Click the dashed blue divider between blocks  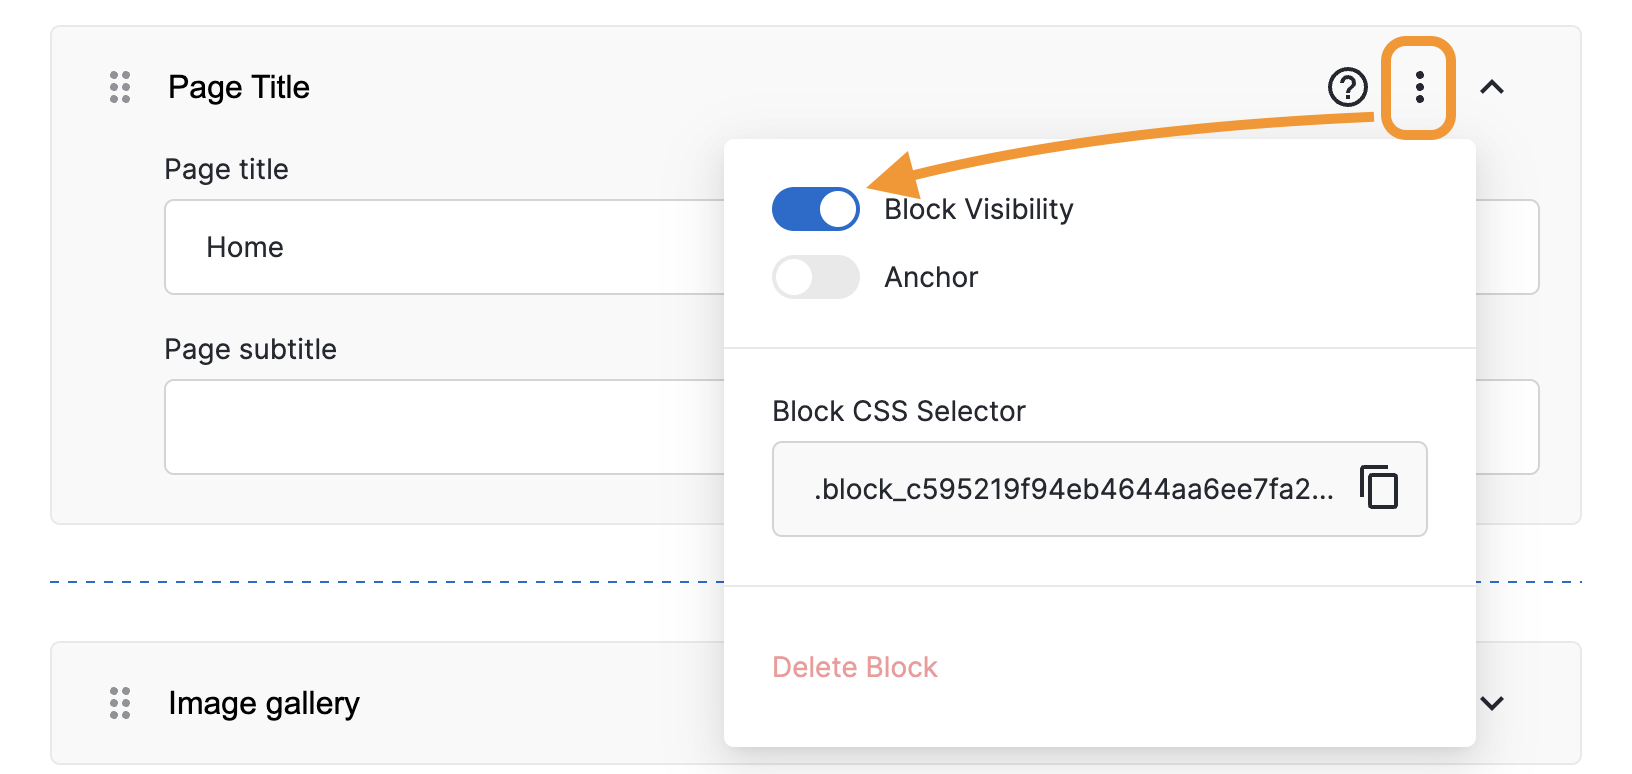(380, 581)
